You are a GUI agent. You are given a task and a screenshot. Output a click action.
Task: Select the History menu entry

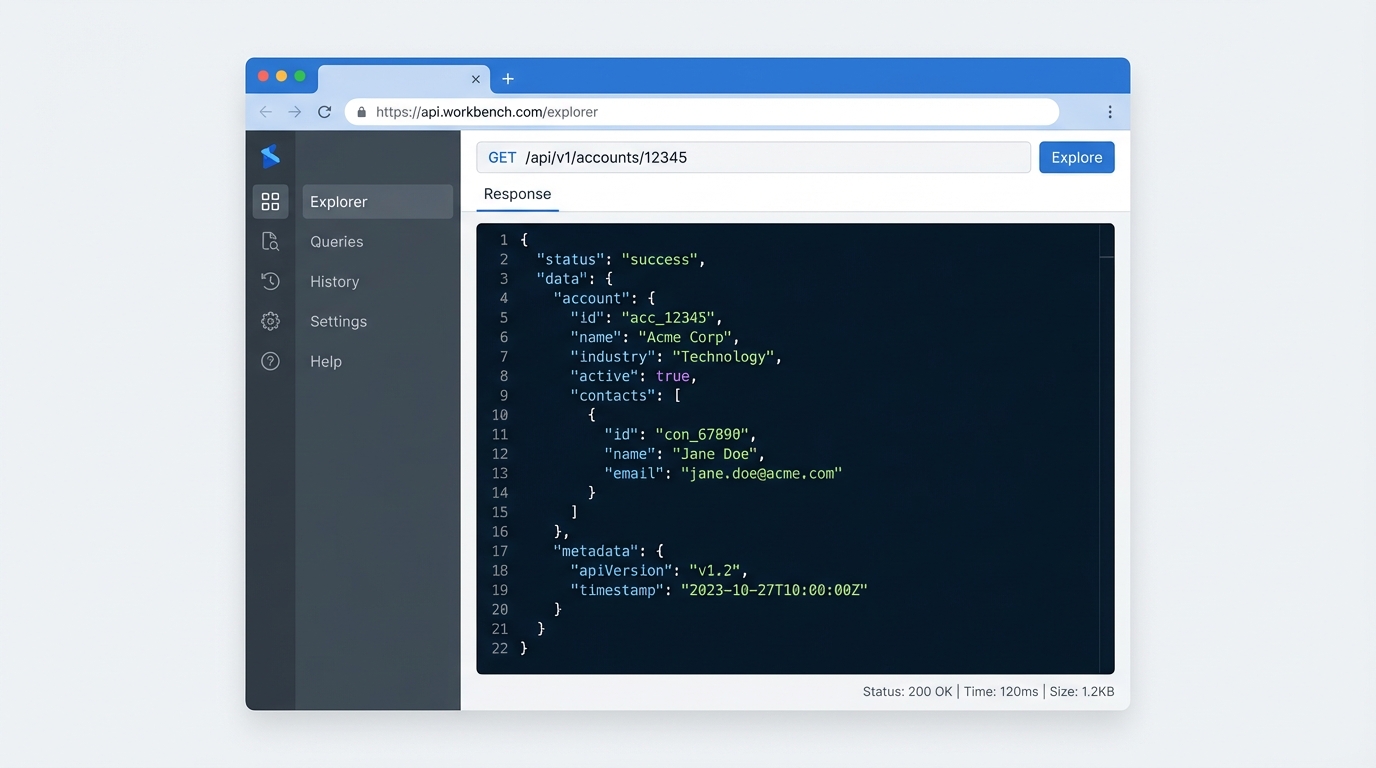(x=334, y=281)
